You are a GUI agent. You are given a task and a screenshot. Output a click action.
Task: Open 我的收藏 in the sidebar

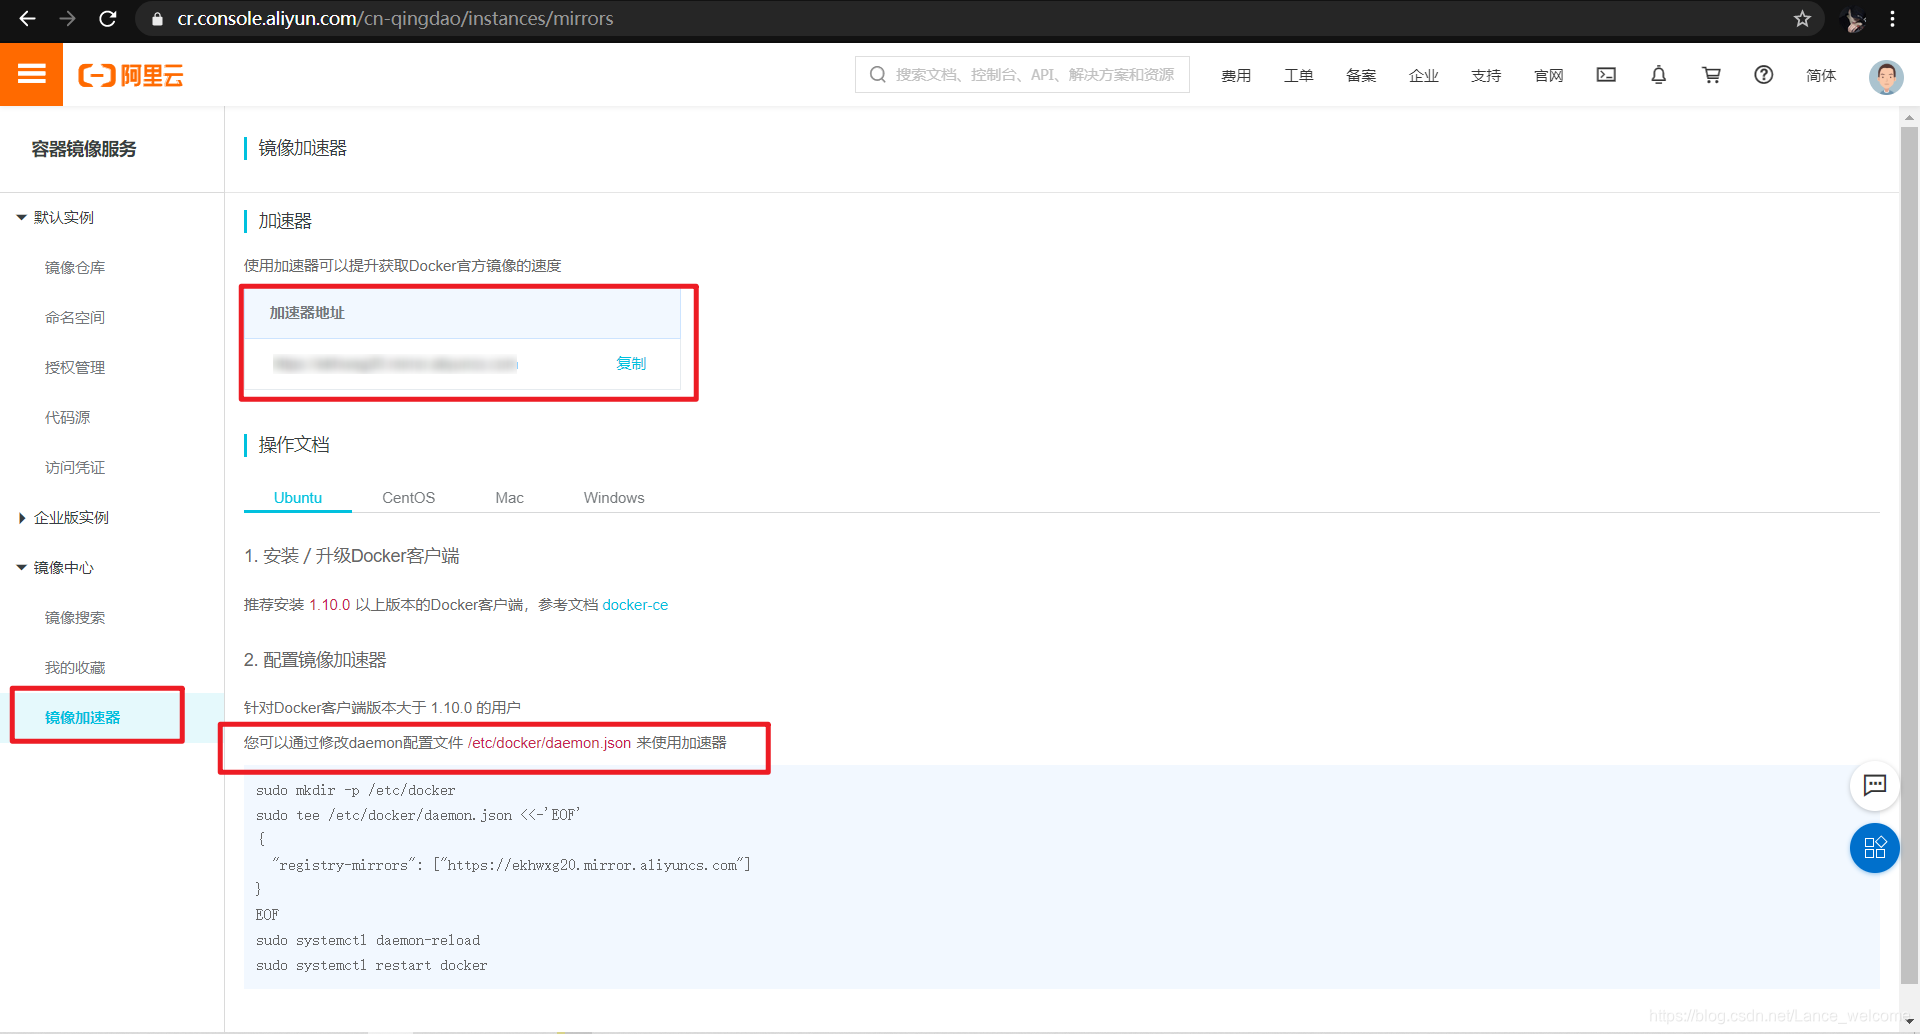pyautogui.click(x=75, y=667)
